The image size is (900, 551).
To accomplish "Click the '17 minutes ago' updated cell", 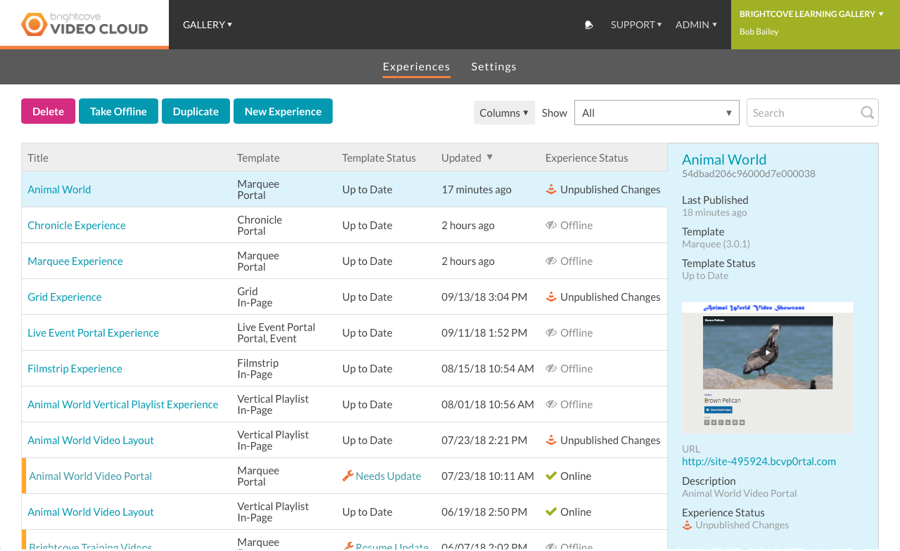I will point(476,189).
